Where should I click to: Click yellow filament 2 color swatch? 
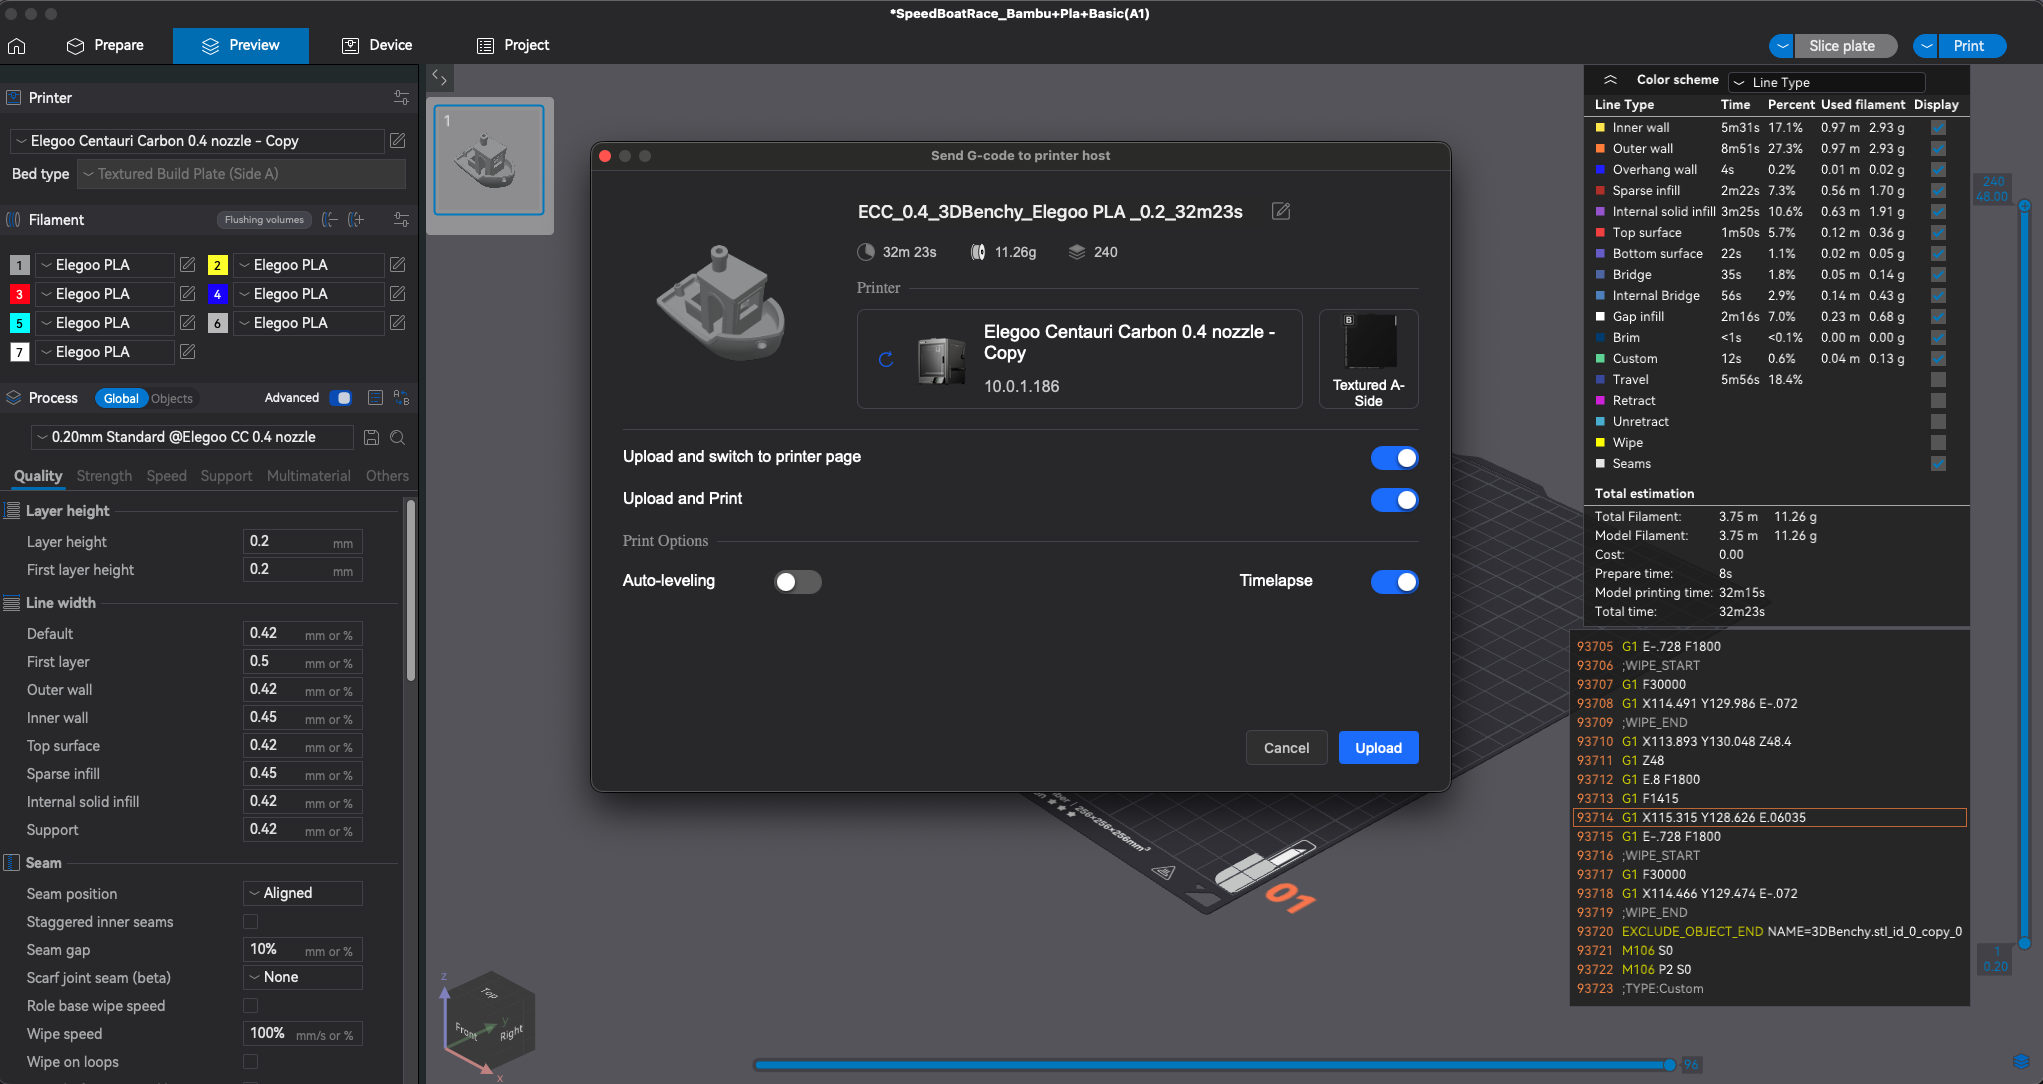pos(217,265)
